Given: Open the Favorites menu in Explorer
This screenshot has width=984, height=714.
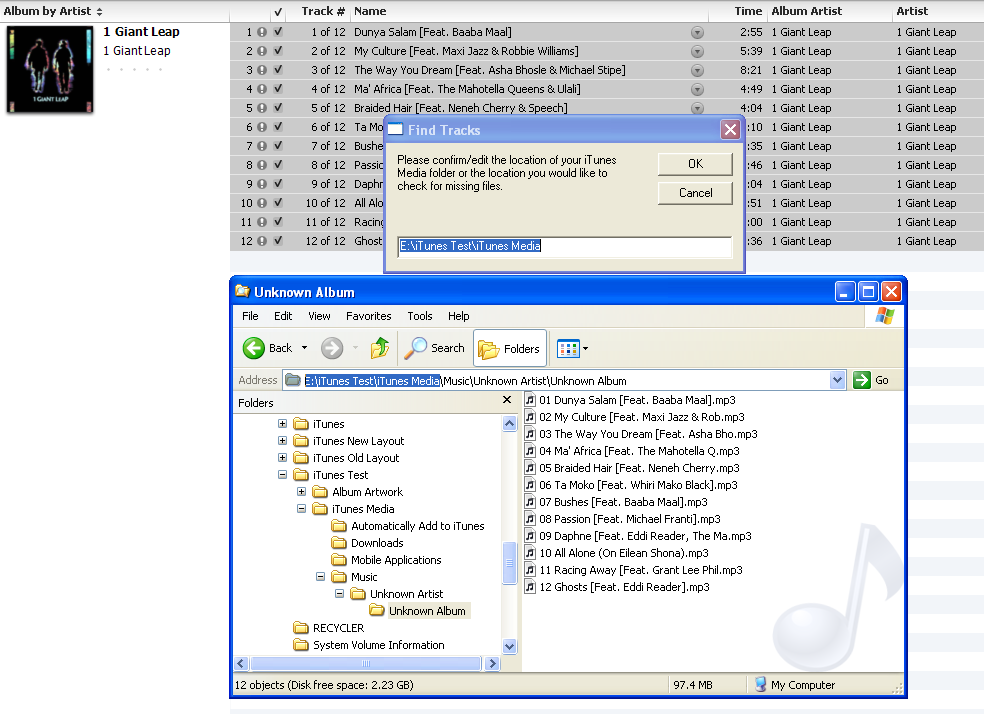Looking at the screenshot, I should coord(368,316).
